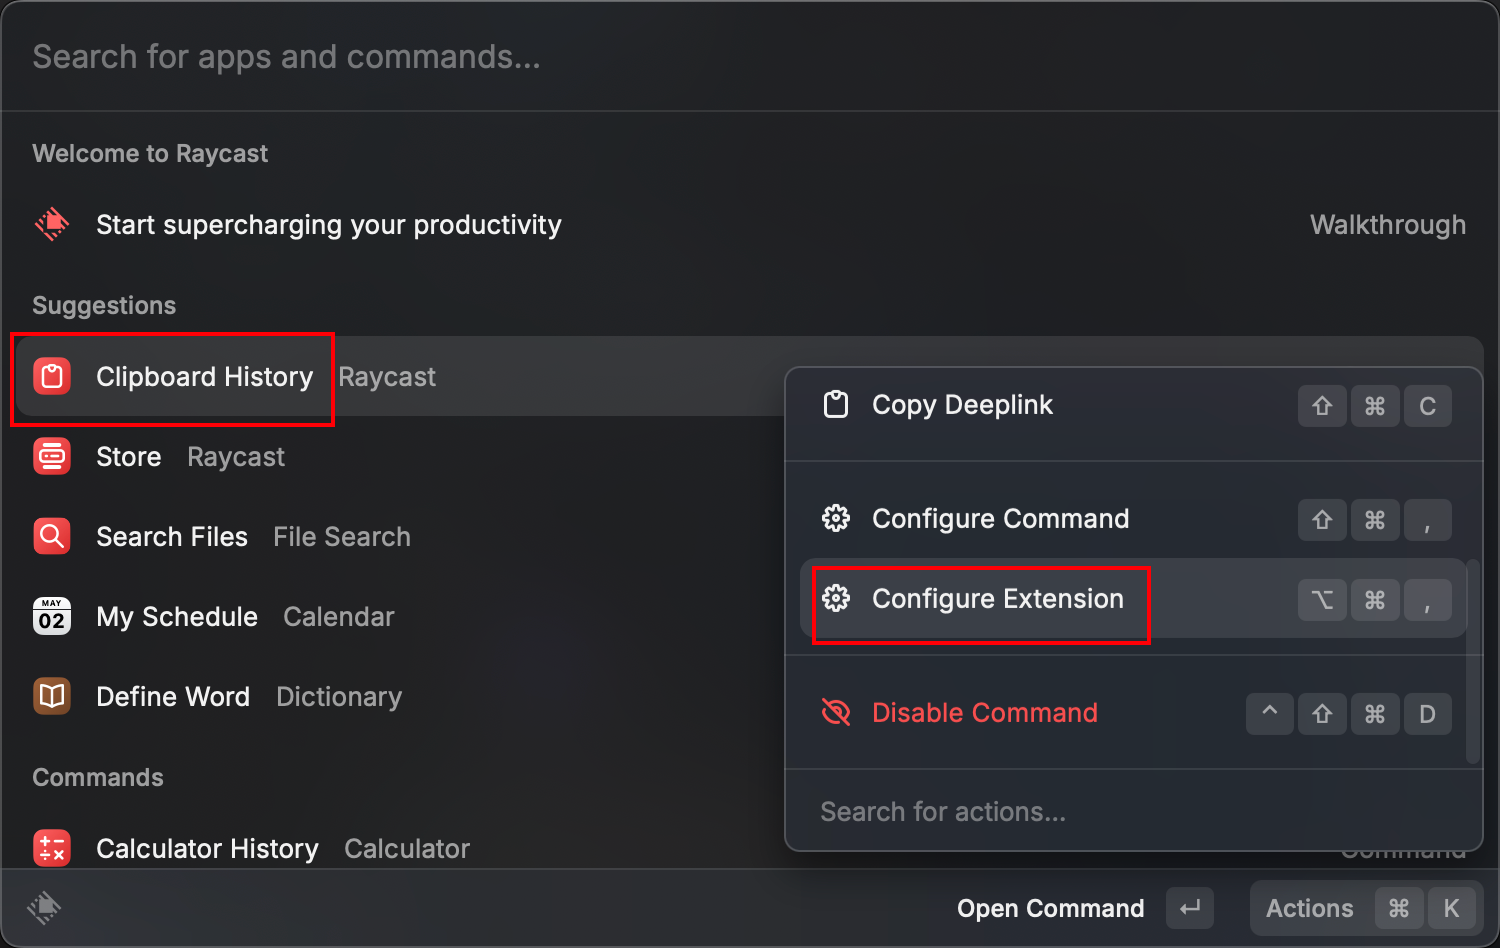Click the Define Word book icon
Screen dimensions: 1500x948
click(x=52, y=696)
